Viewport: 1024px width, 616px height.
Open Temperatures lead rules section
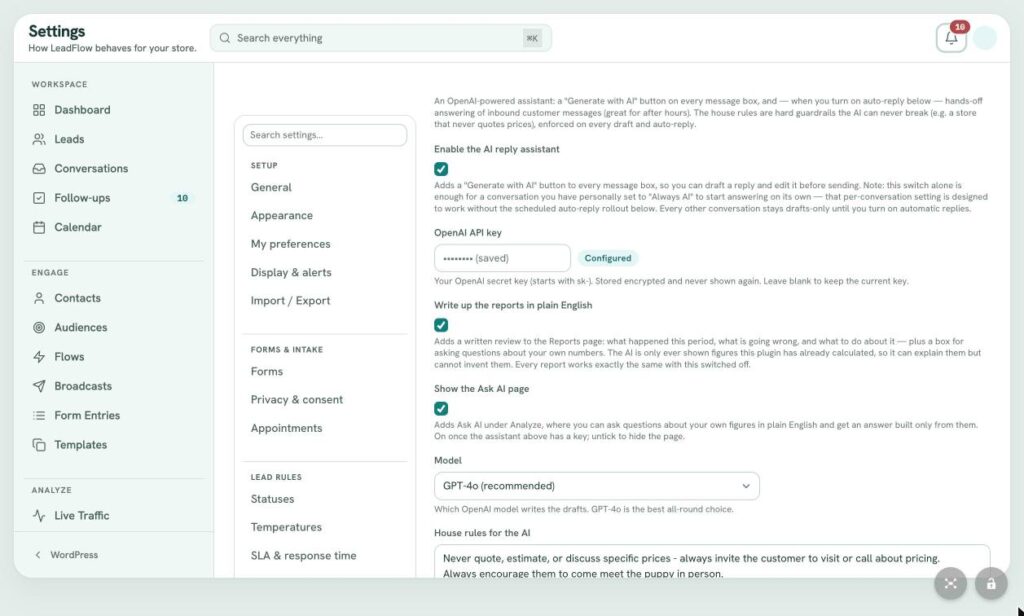click(286, 527)
